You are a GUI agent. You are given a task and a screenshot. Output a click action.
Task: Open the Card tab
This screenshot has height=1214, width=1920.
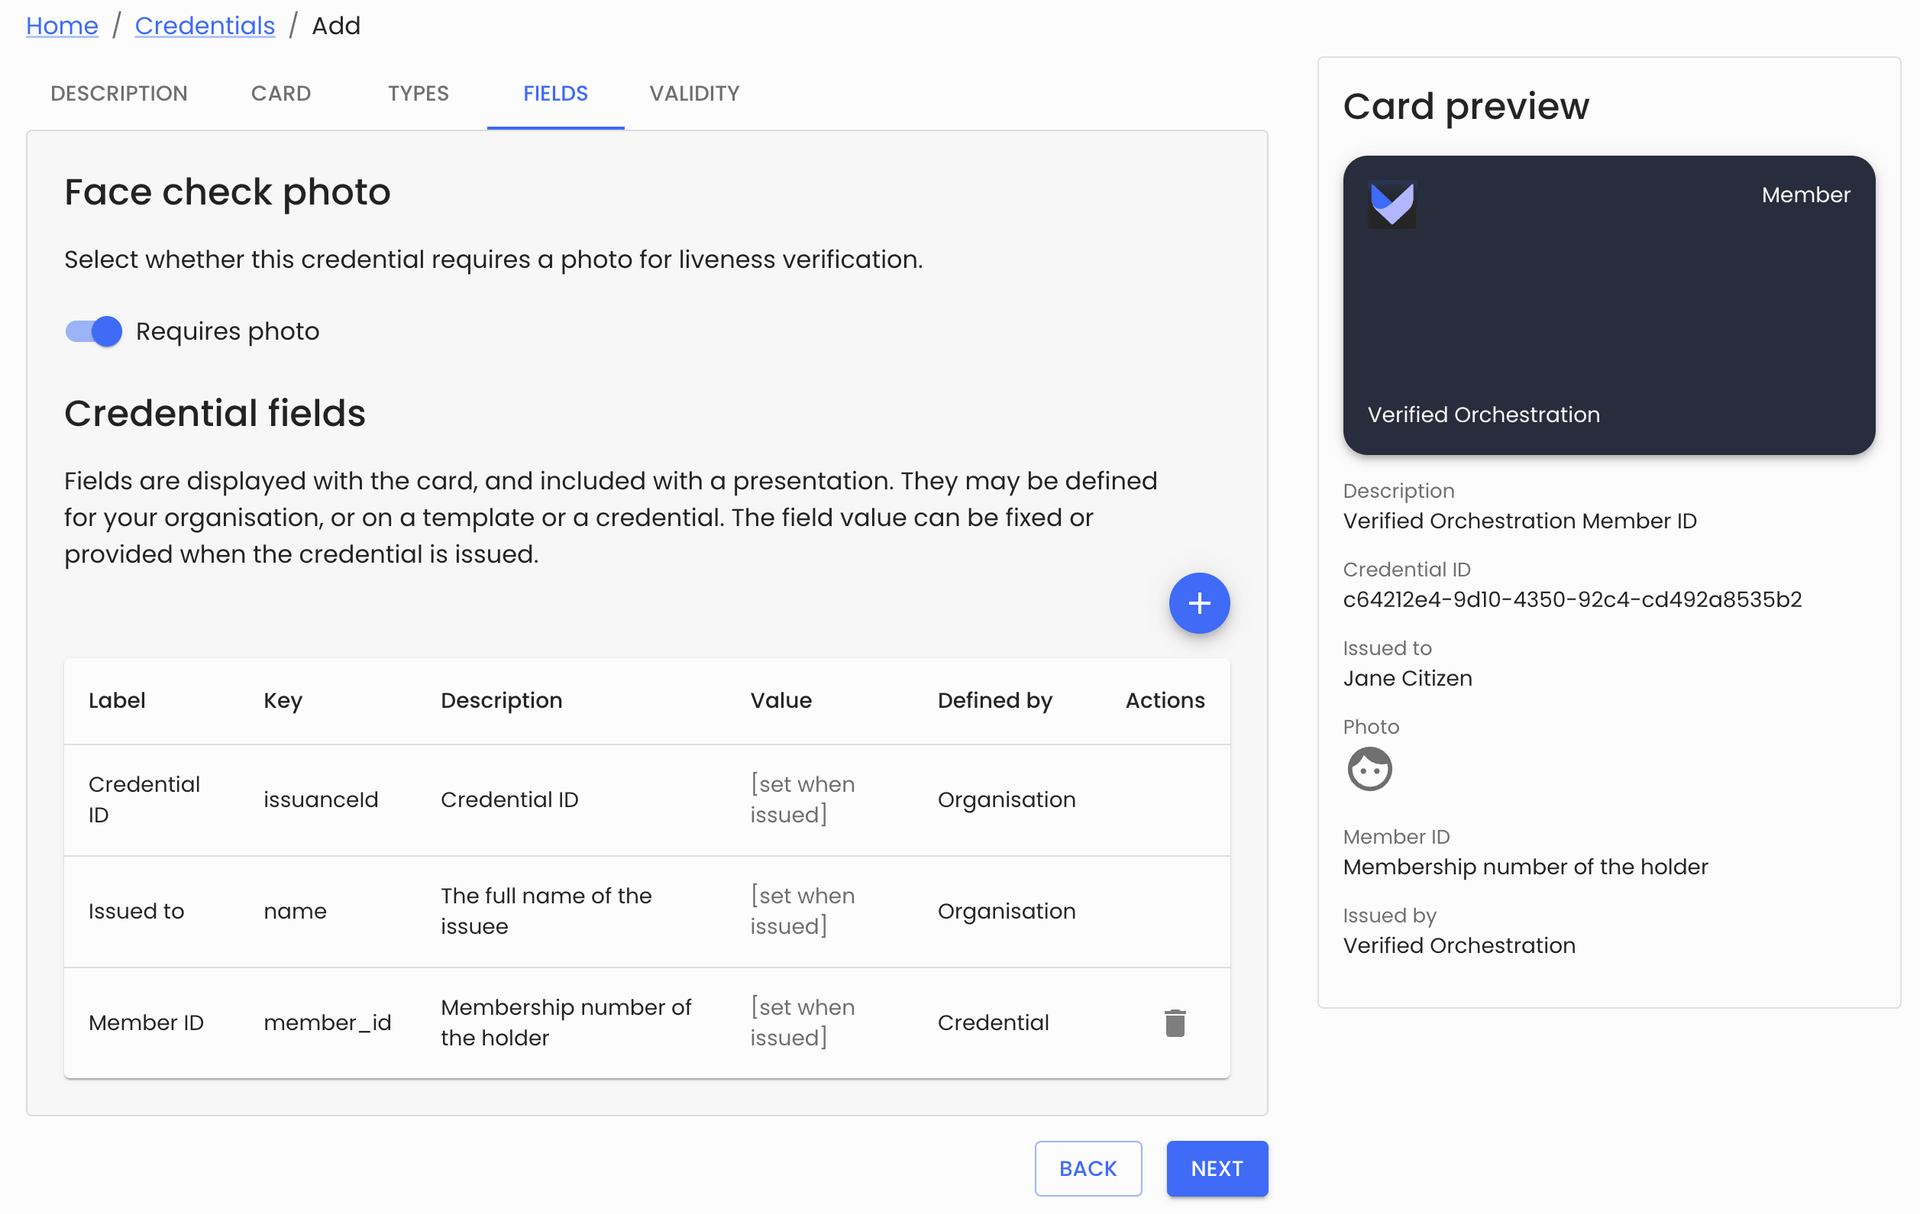coord(281,93)
